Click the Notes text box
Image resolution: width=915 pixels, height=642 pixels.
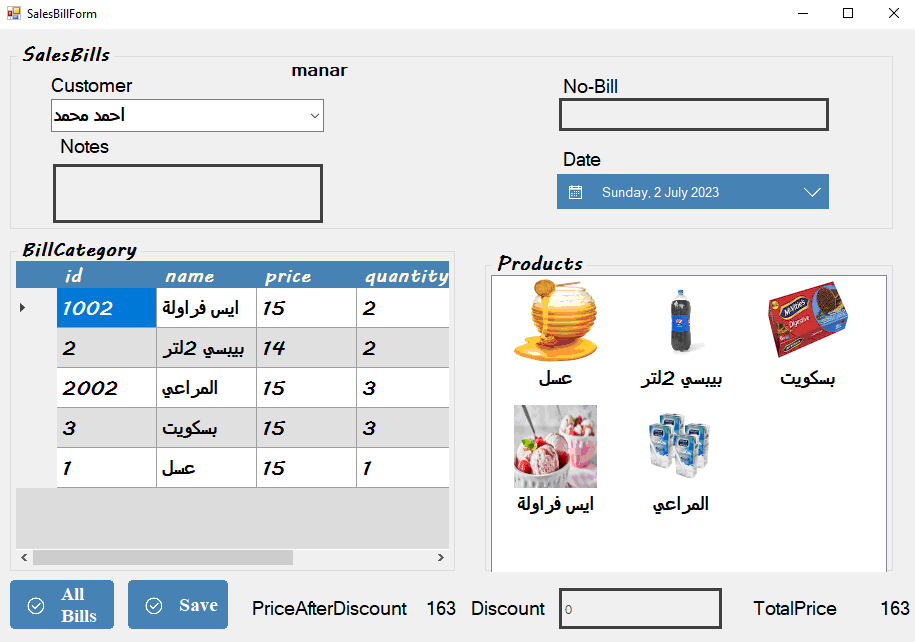(187, 193)
